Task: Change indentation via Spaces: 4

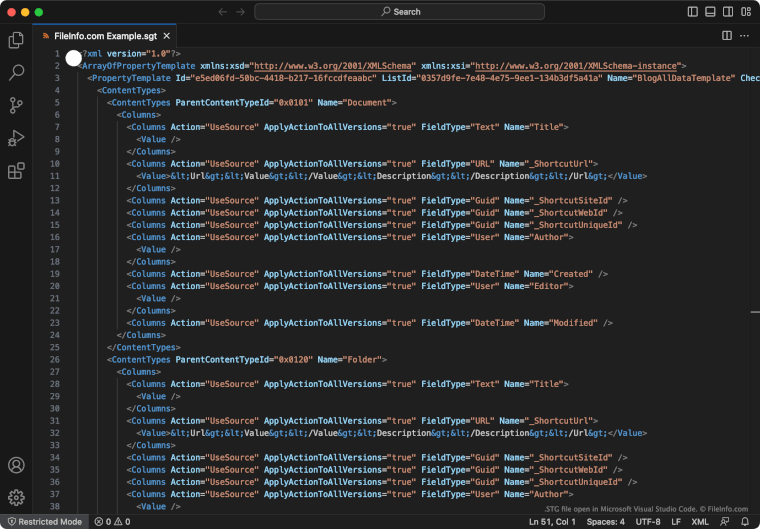Action: 605,522
